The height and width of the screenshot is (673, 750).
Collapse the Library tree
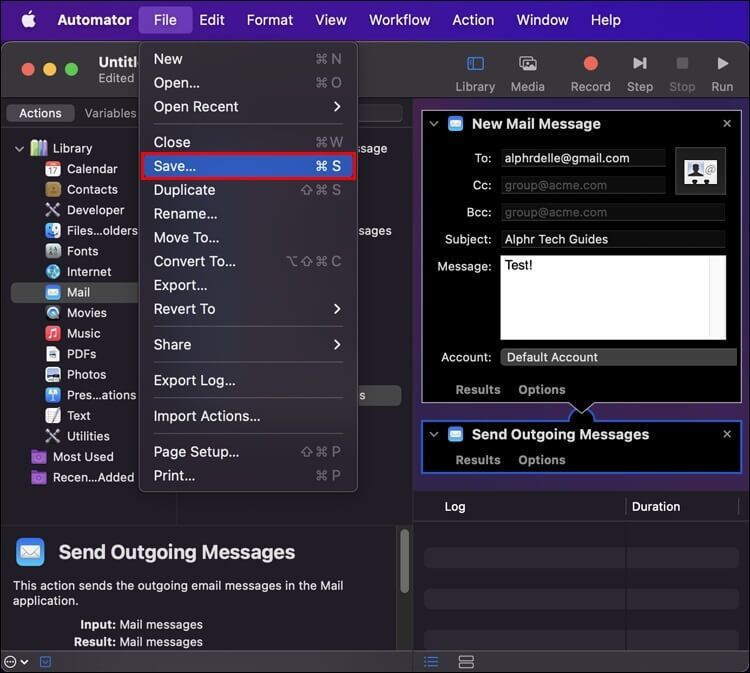tap(19, 149)
